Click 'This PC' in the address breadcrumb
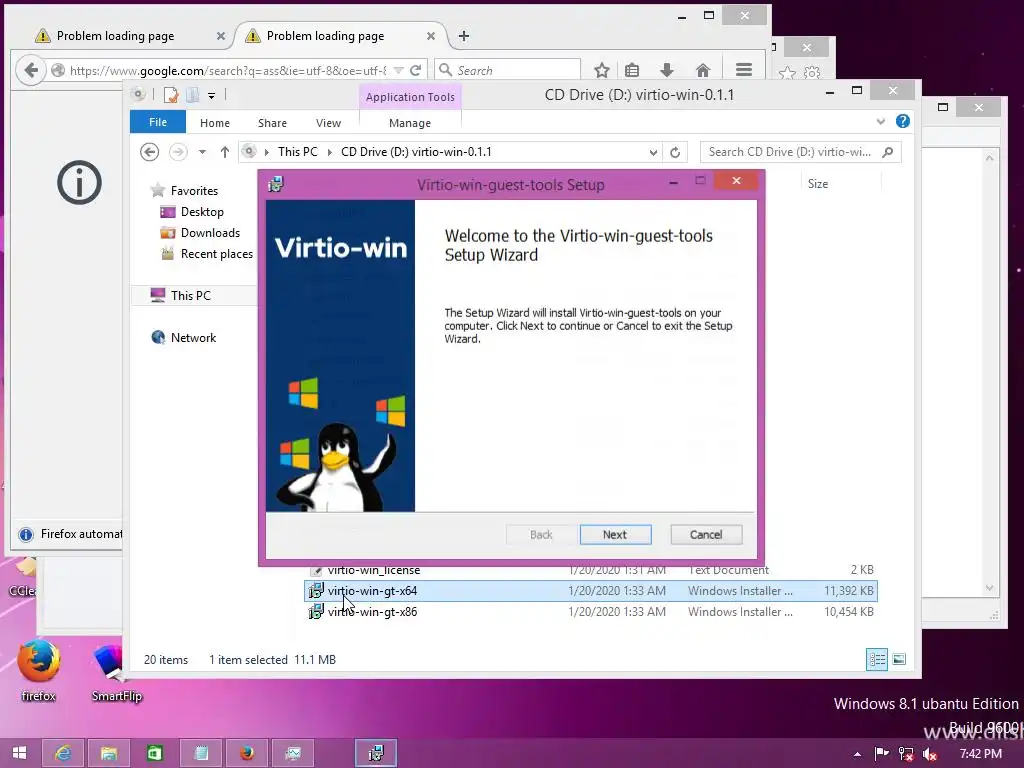Viewport: 1024px width, 768px height. (297, 152)
